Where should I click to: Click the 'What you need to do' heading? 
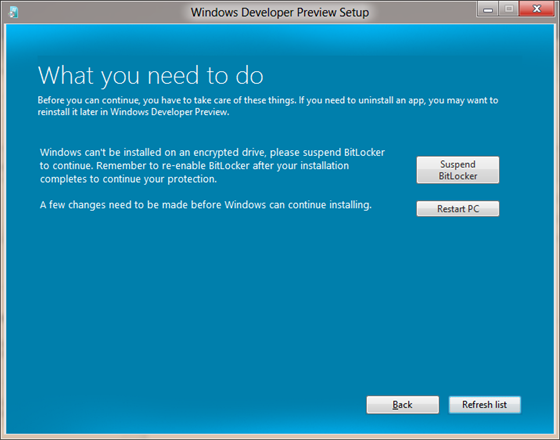150,75
